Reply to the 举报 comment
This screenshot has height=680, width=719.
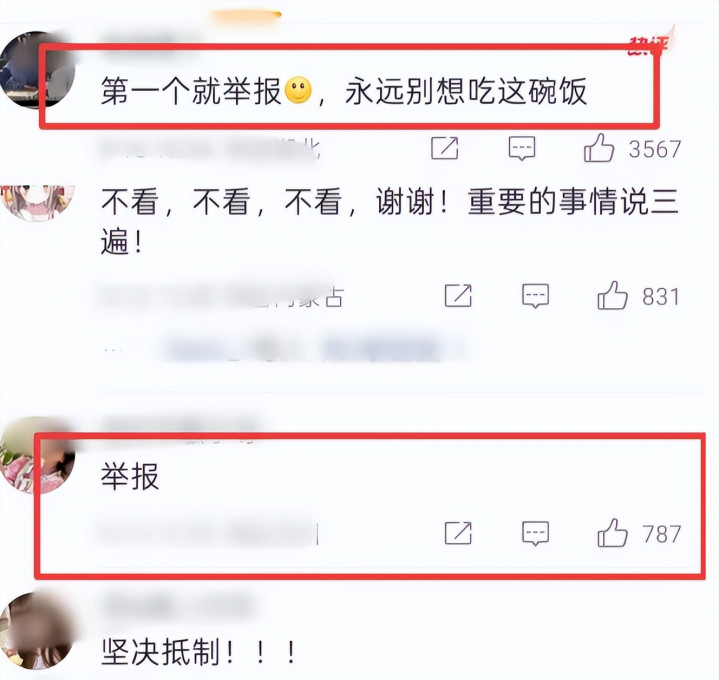point(535,534)
